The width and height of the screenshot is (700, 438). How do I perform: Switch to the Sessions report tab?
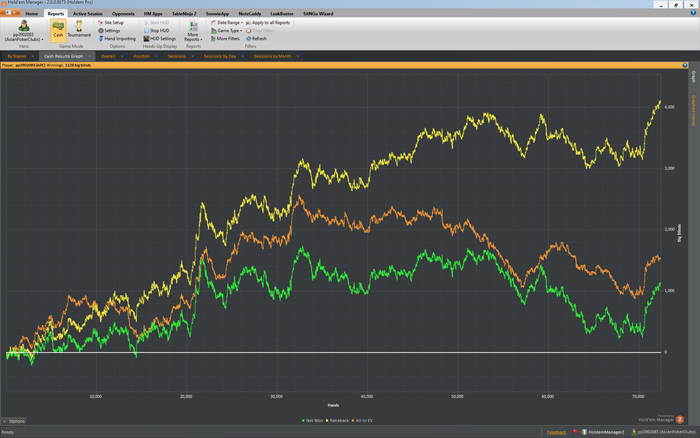177,56
